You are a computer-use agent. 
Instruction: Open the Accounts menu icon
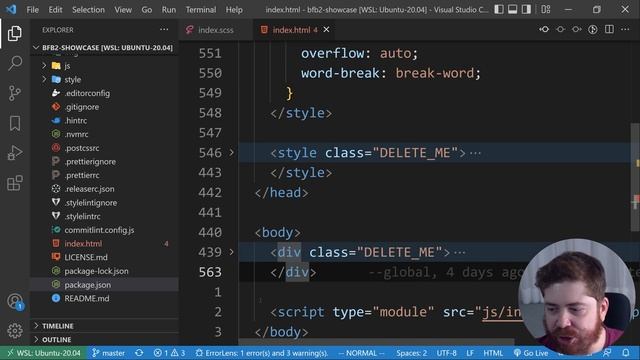(15, 302)
